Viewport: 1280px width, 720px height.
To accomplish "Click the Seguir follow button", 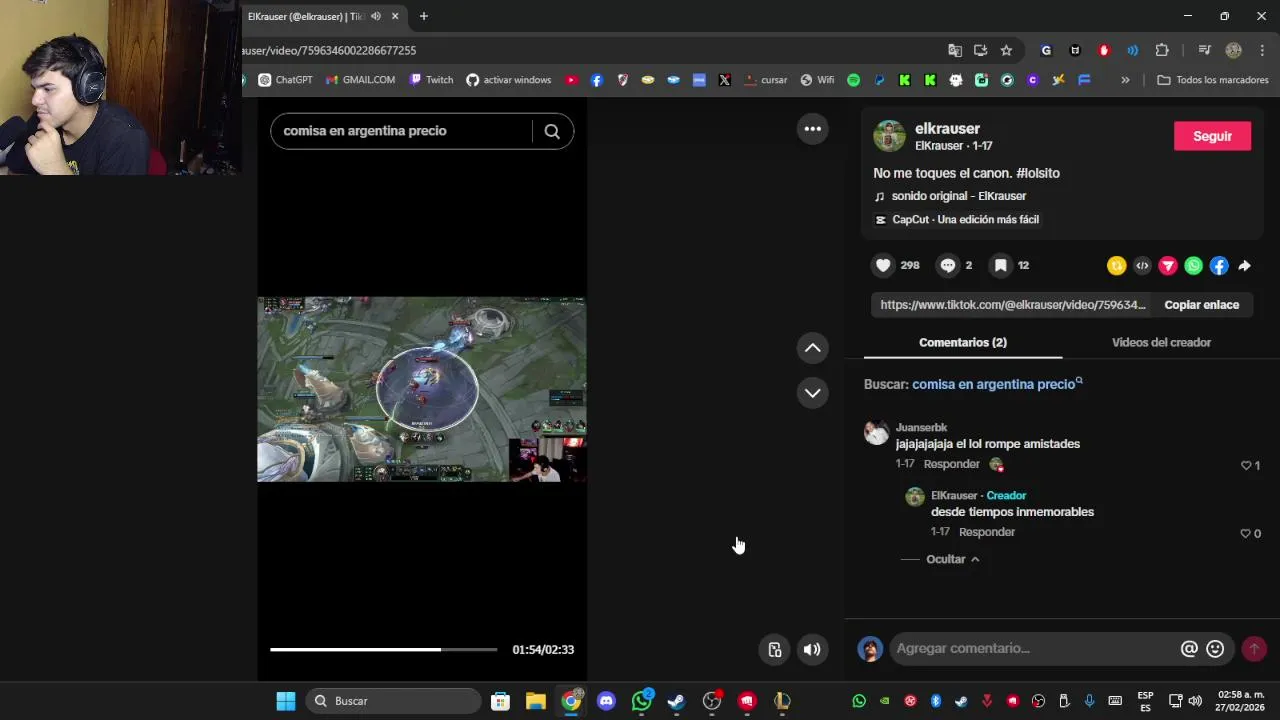I will click(1212, 136).
